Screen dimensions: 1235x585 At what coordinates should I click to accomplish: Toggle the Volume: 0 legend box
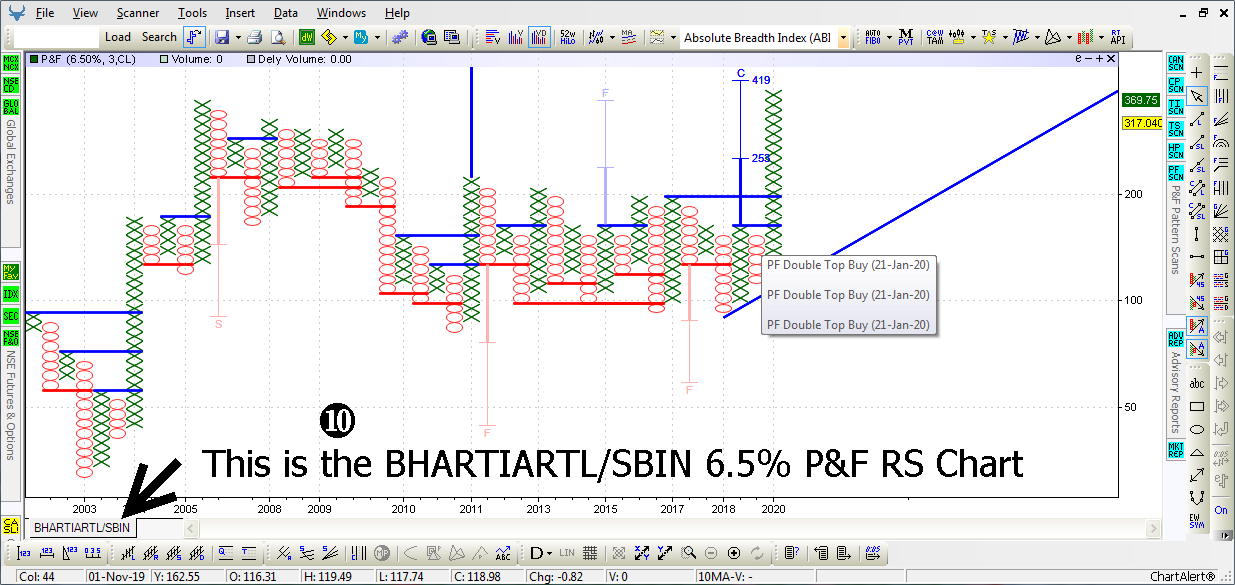click(164, 59)
